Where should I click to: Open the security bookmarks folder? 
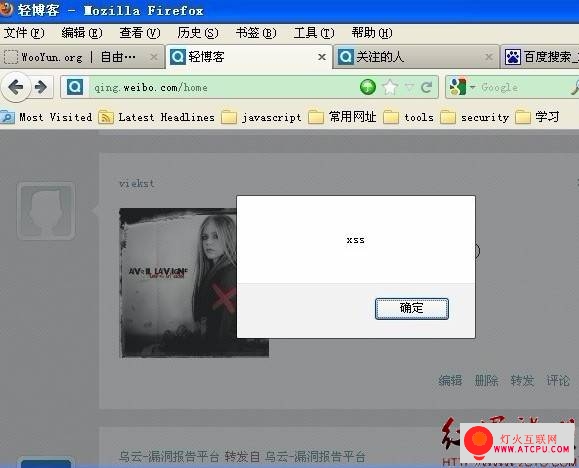pos(475,117)
